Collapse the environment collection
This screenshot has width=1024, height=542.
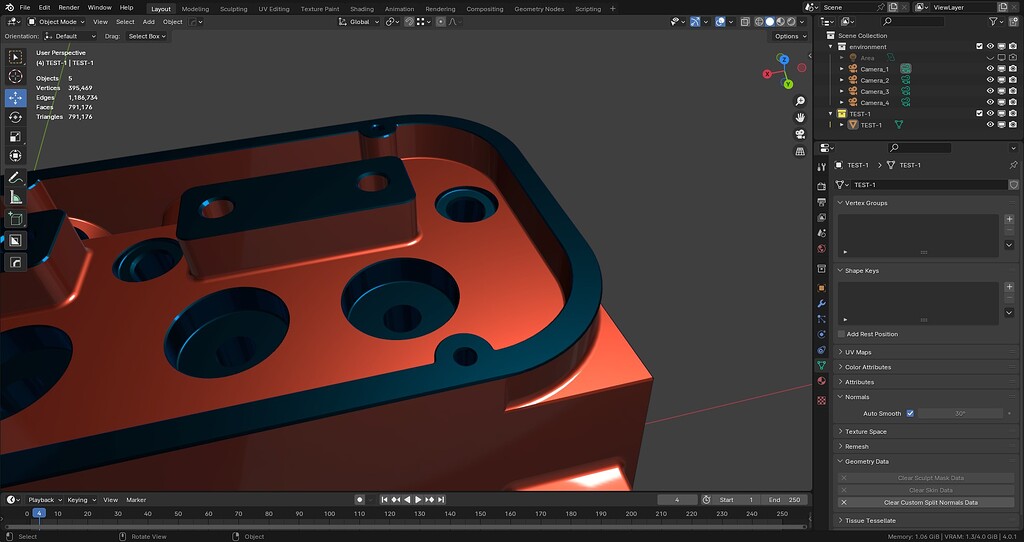click(831, 46)
